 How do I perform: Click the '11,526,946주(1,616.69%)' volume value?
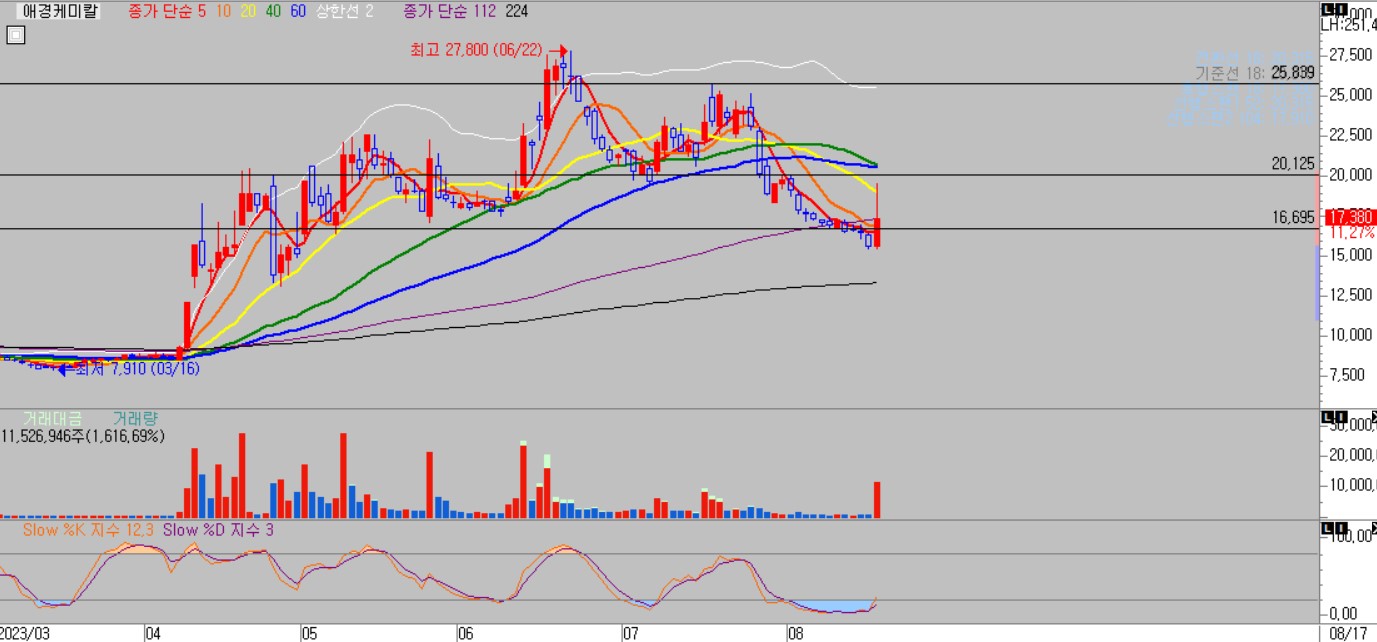point(83,436)
